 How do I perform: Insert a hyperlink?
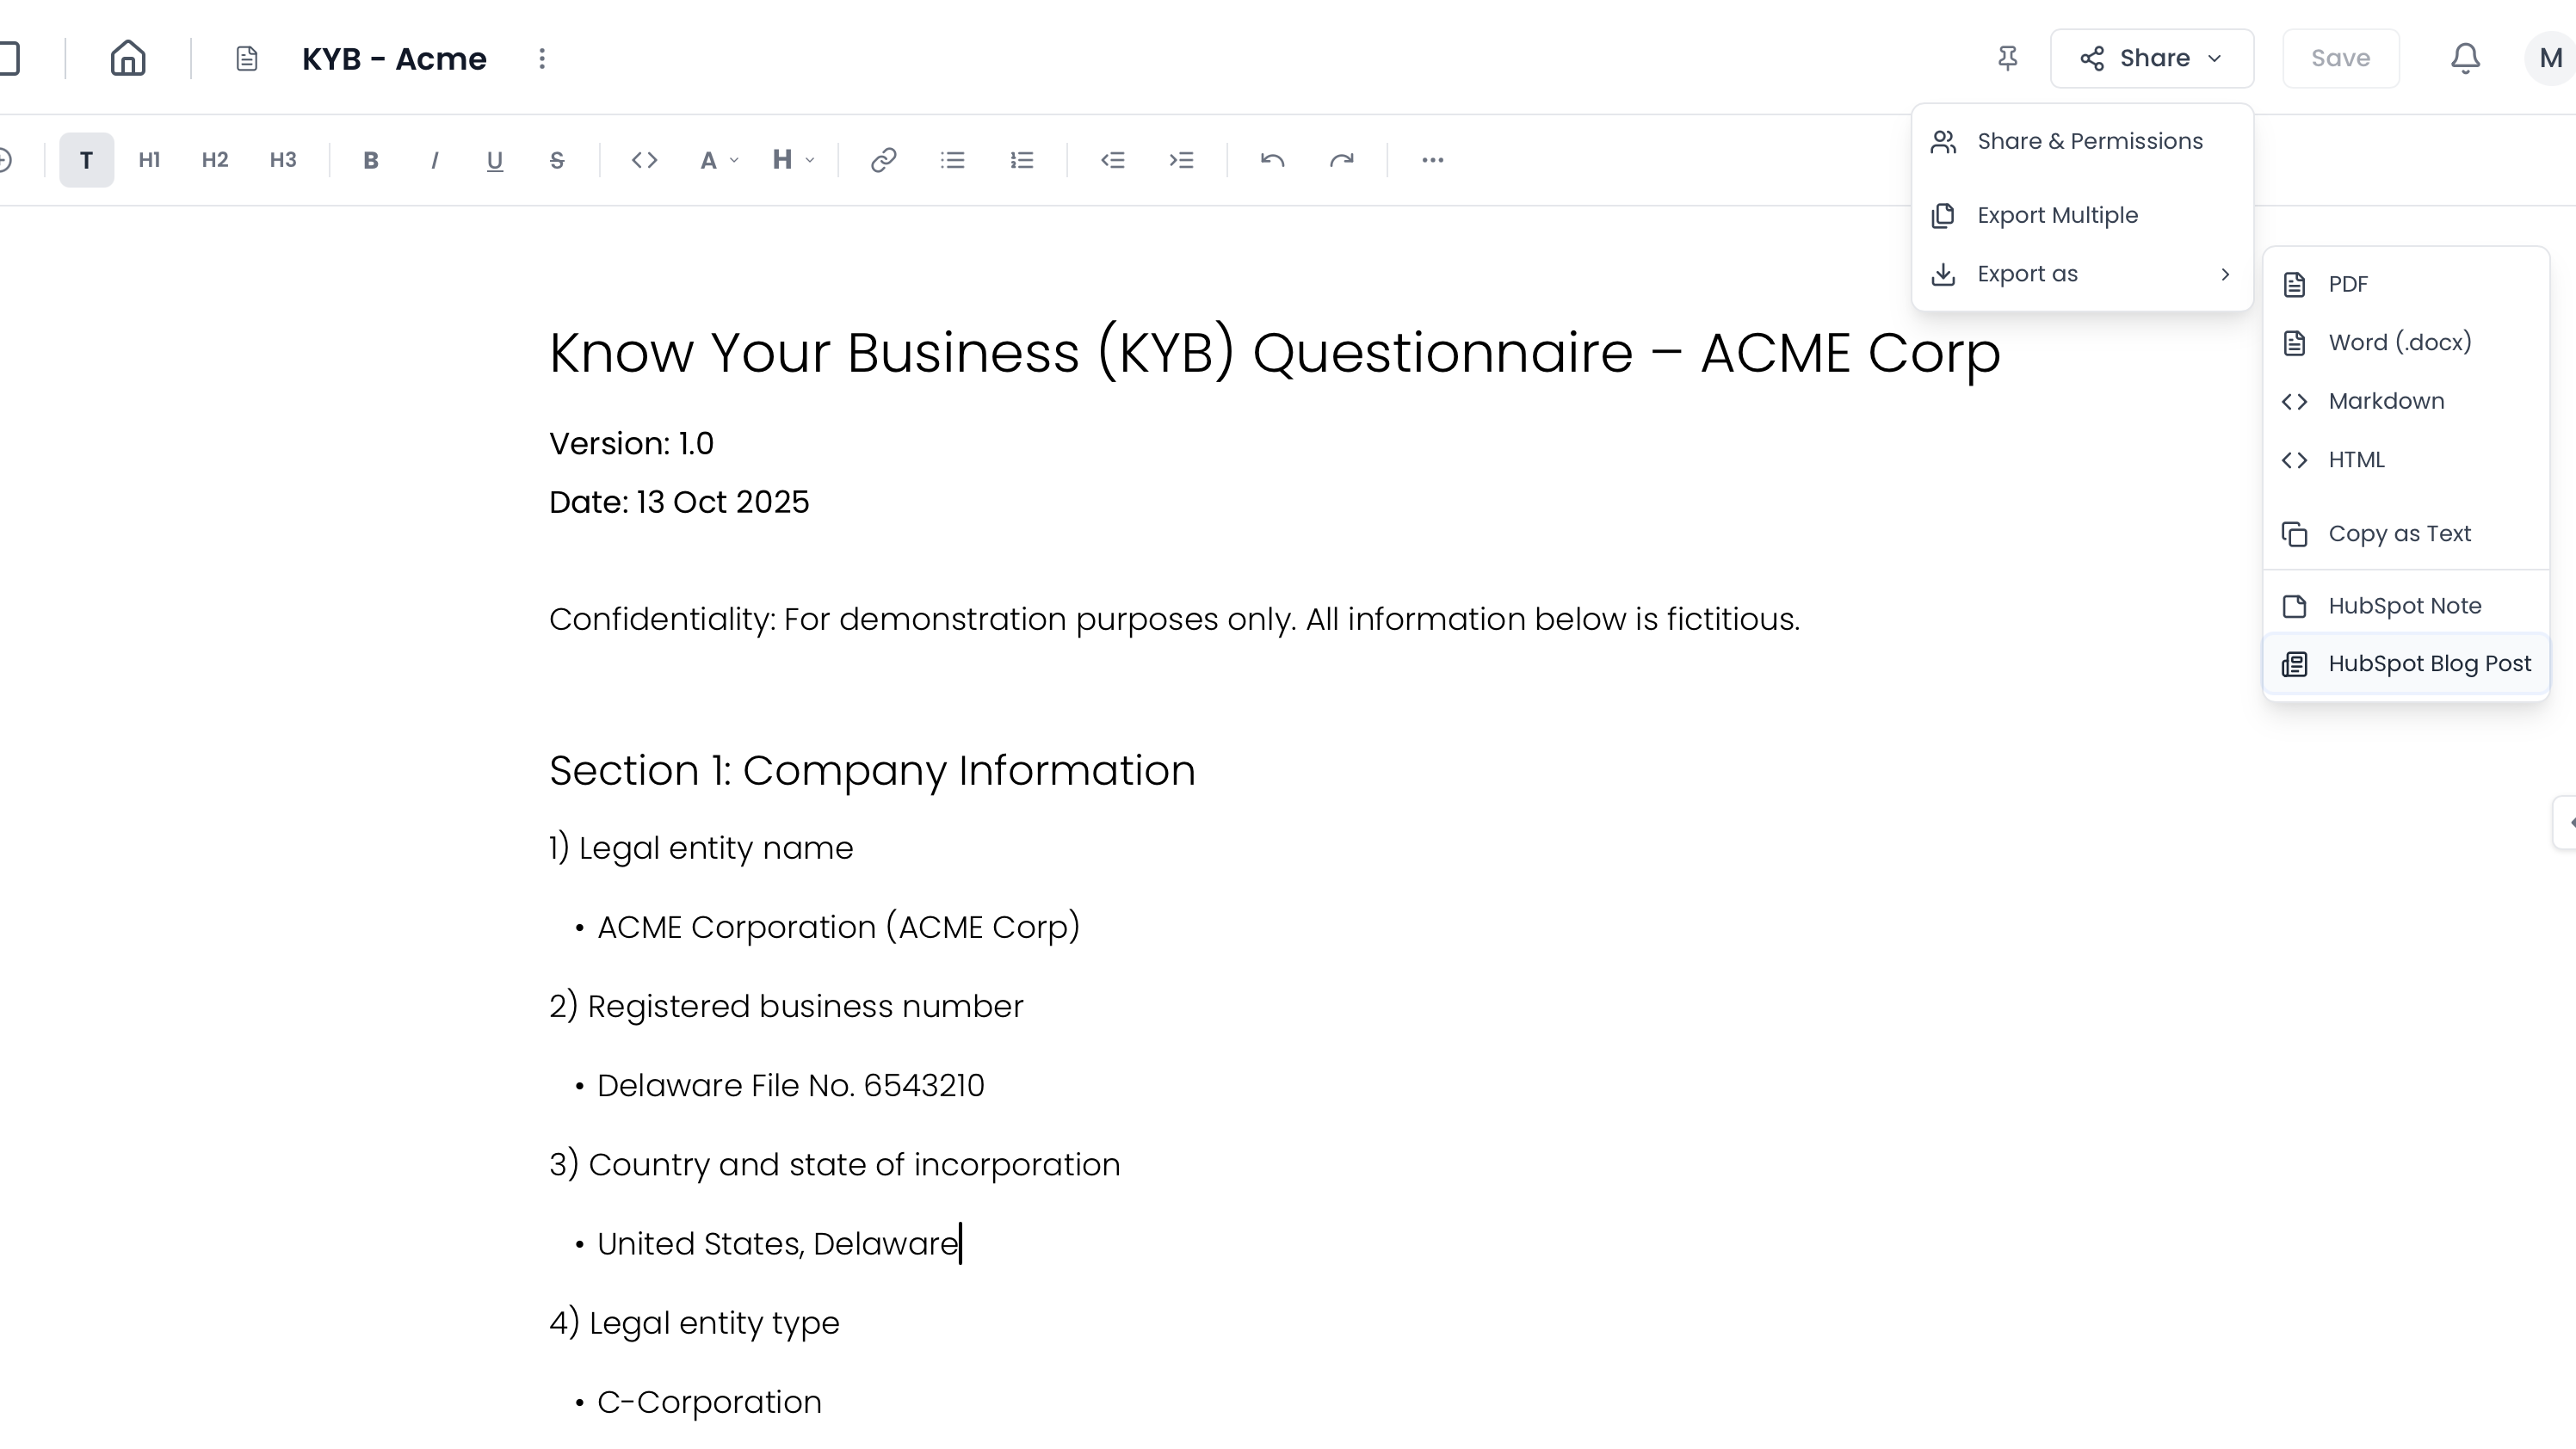pos(884,160)
